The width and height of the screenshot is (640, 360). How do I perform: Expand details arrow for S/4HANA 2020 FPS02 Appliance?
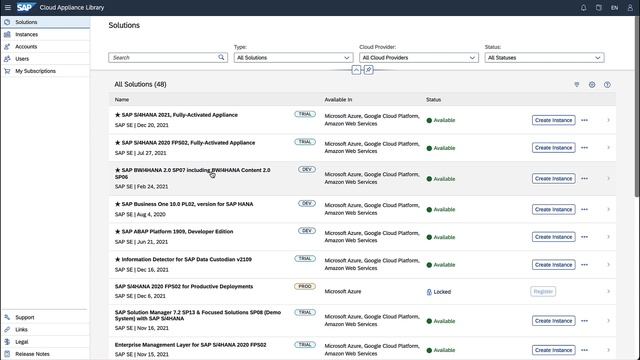coord(608,147)
